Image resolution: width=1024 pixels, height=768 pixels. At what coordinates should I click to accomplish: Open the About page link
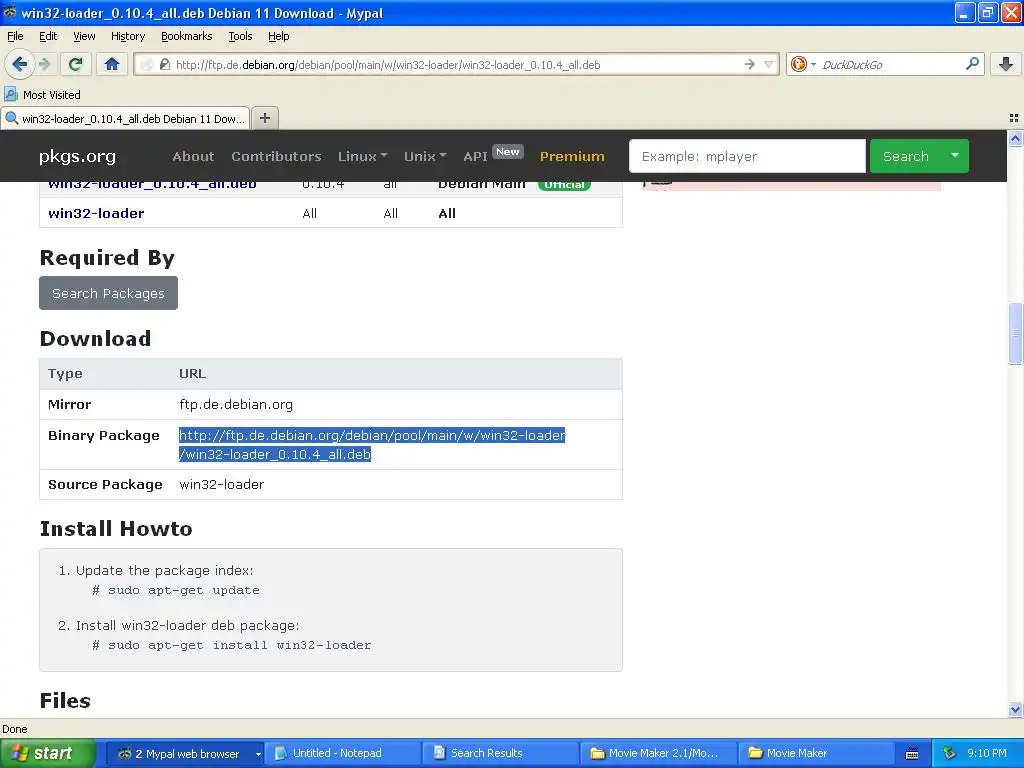(x=193, y=157)
